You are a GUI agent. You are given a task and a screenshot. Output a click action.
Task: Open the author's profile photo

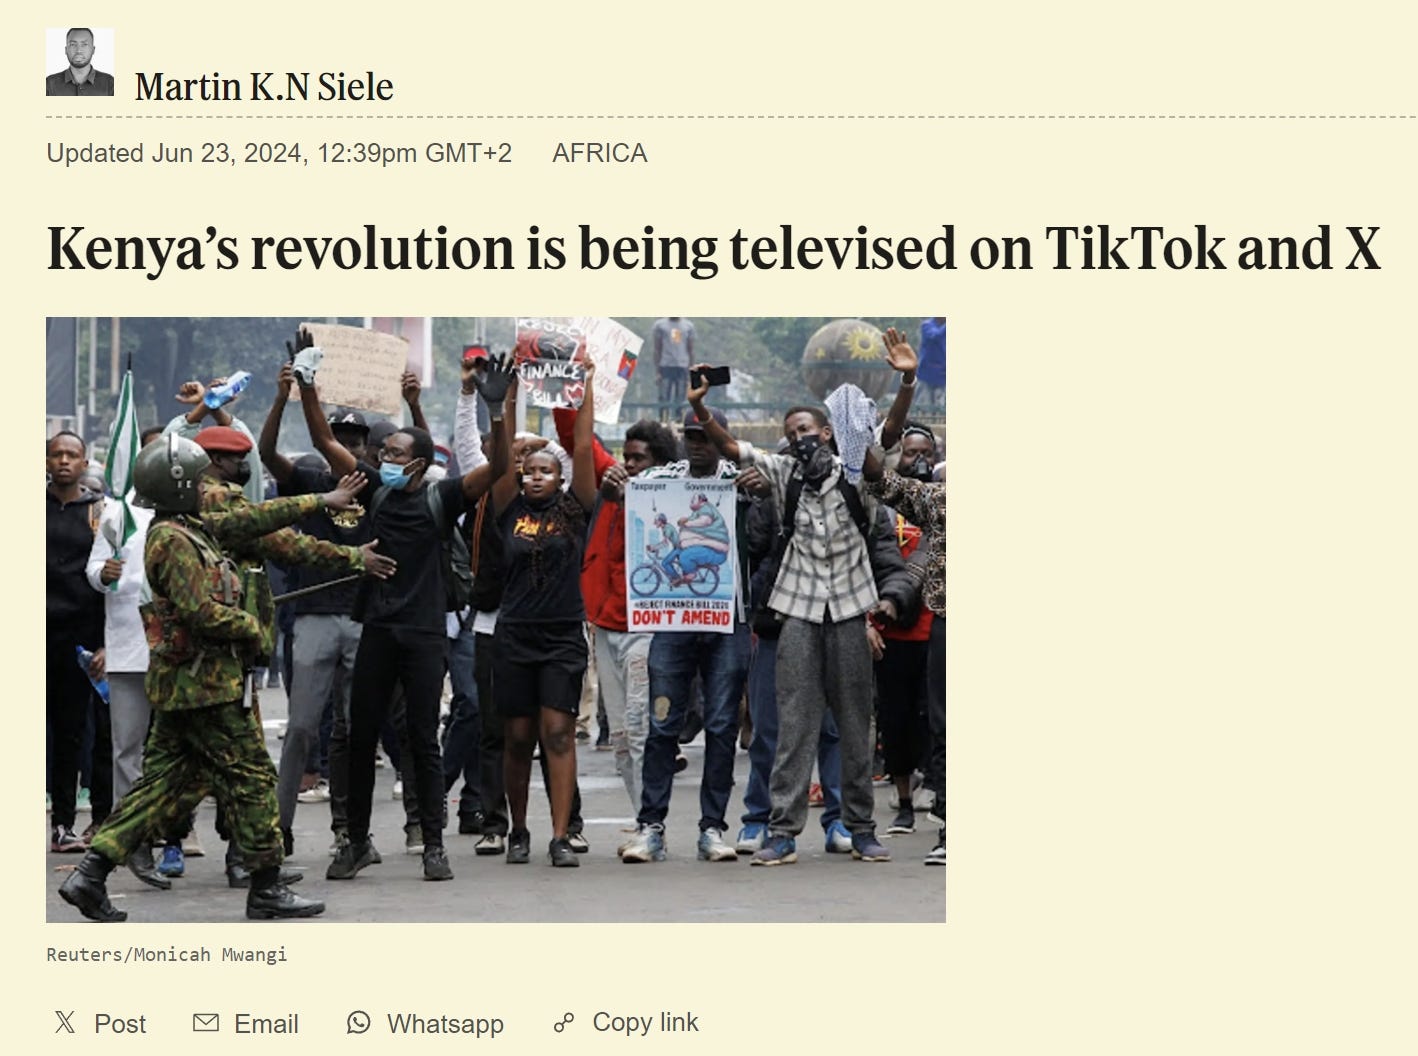[x=80, y=62]
